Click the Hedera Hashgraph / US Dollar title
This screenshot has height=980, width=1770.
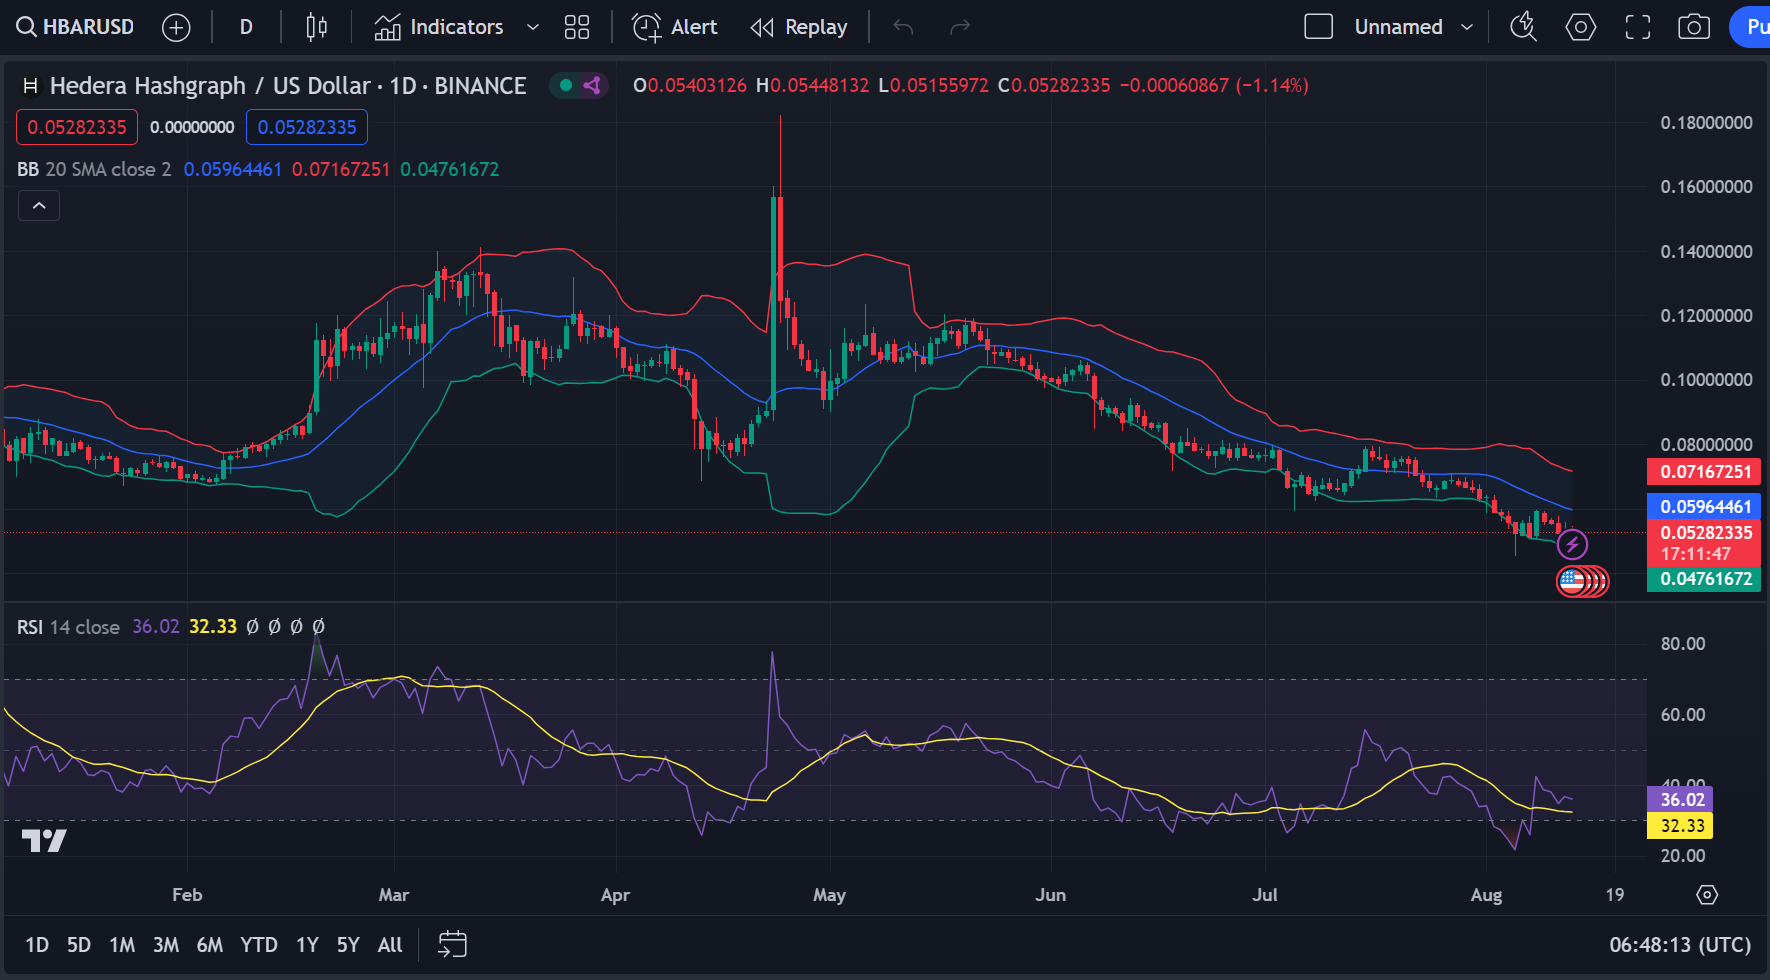(x=288, y=86)
